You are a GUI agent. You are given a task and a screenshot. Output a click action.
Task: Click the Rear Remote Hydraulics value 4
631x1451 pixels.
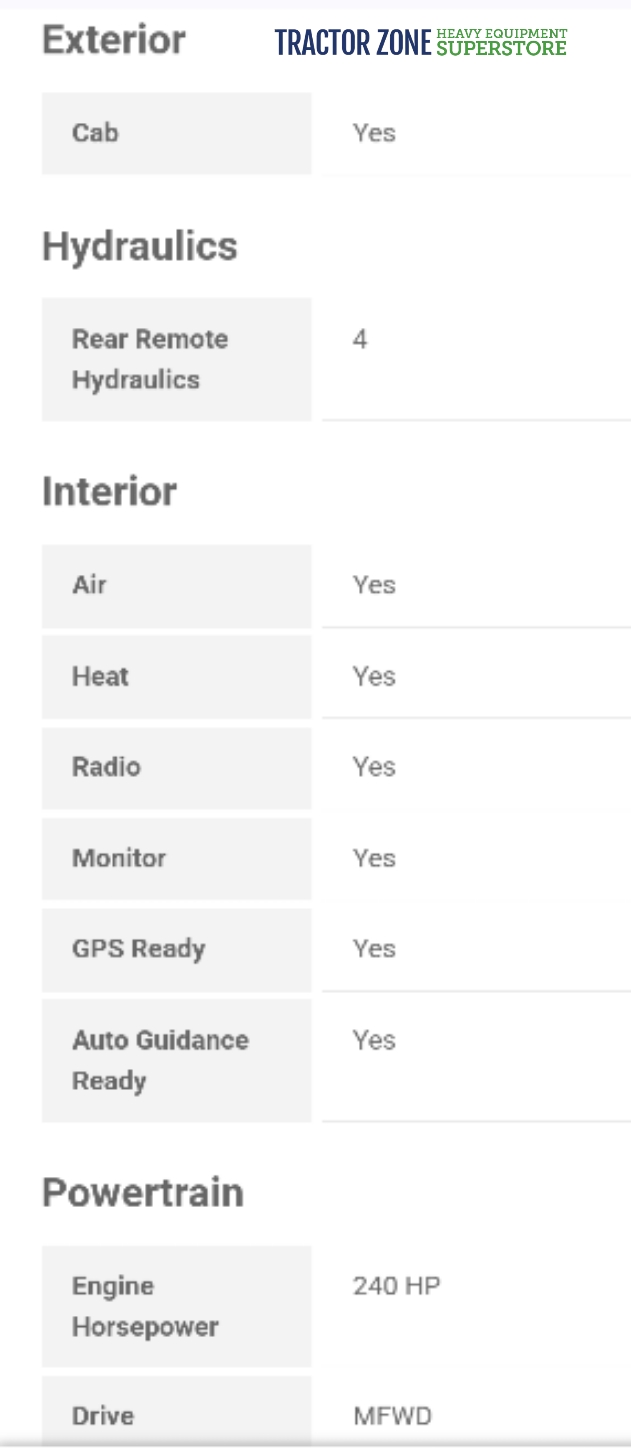tap(360, 340)
